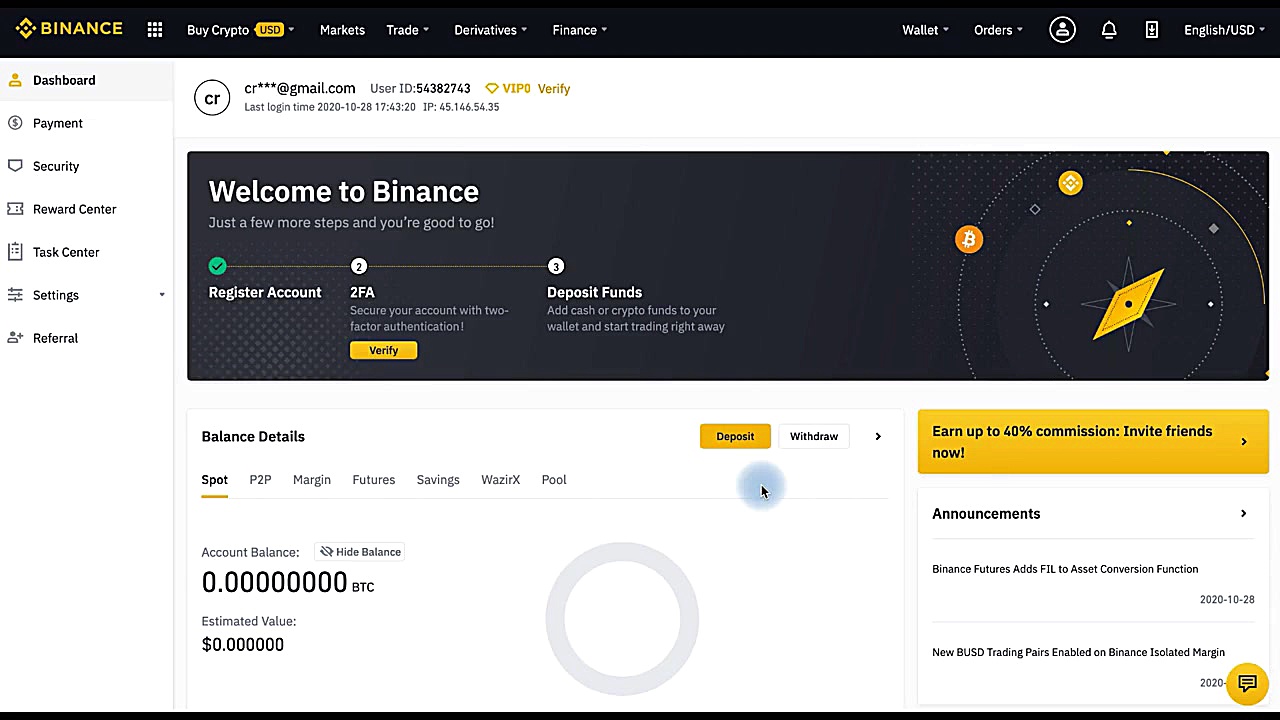This screenshot has height=720, width=1280.
Task: Click the Reward Center sidebar icon
Action: point(15,209)
